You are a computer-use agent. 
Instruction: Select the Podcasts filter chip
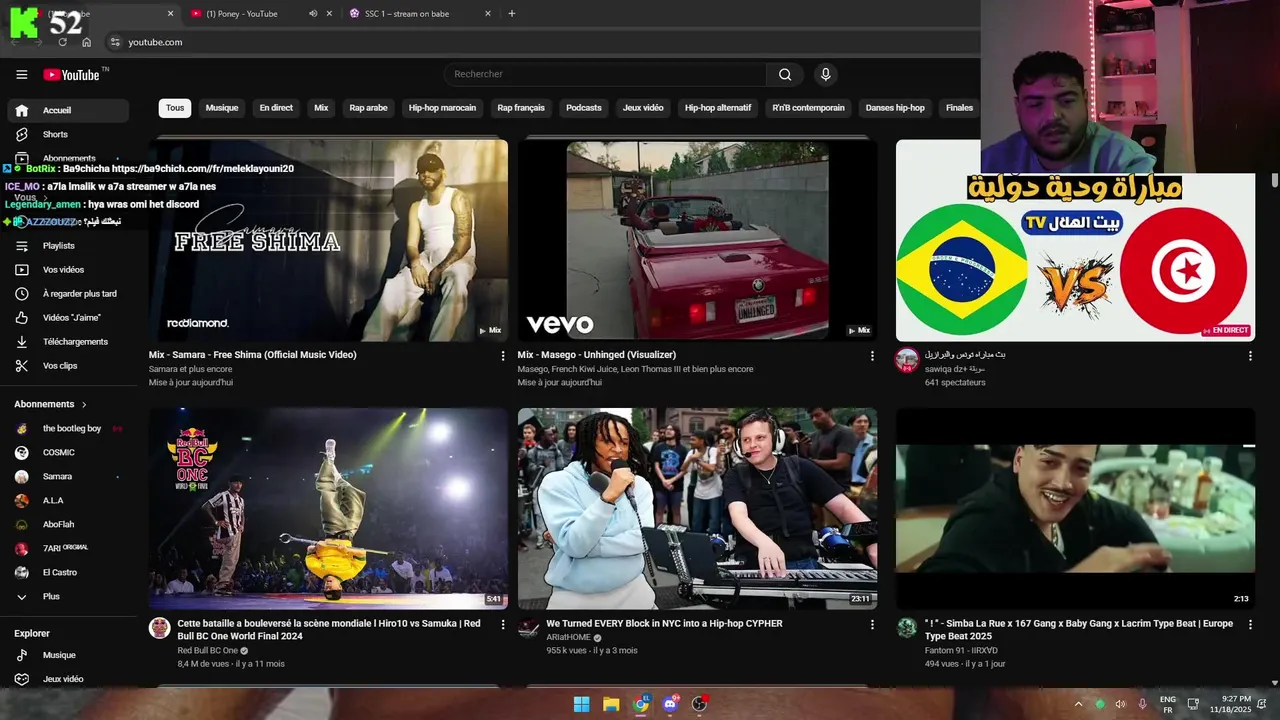pyautogui.click(x=584, y=108)
